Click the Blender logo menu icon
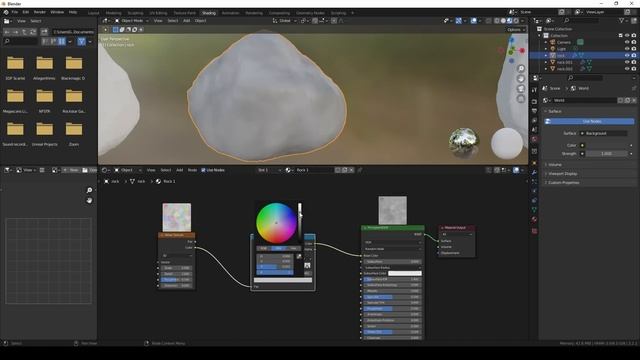Screen dimensions: 640x360 [6, 12]
